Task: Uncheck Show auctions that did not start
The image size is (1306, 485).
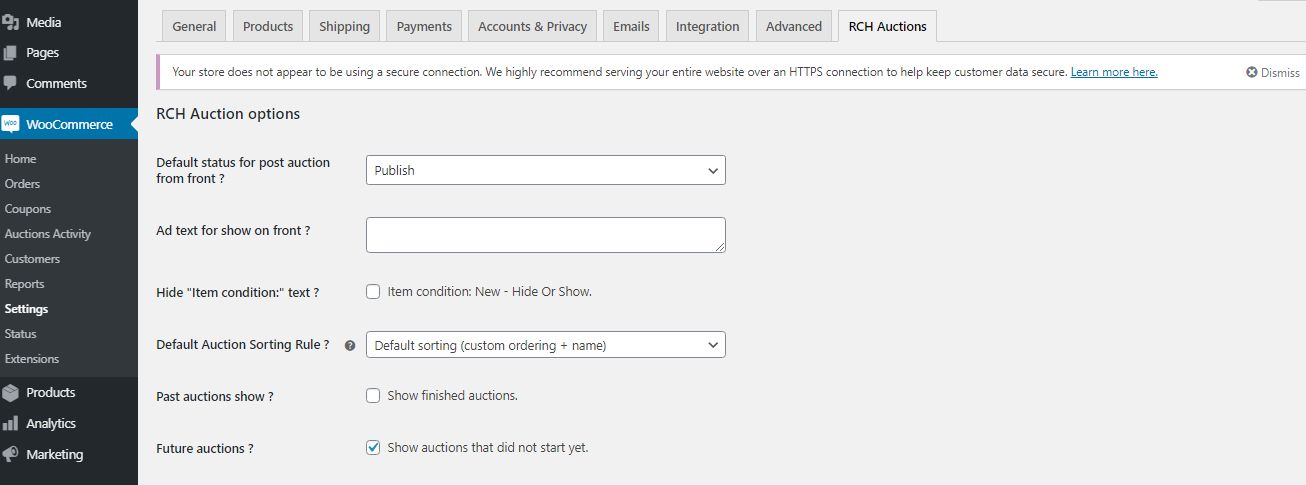Action: tap(373, 448)
